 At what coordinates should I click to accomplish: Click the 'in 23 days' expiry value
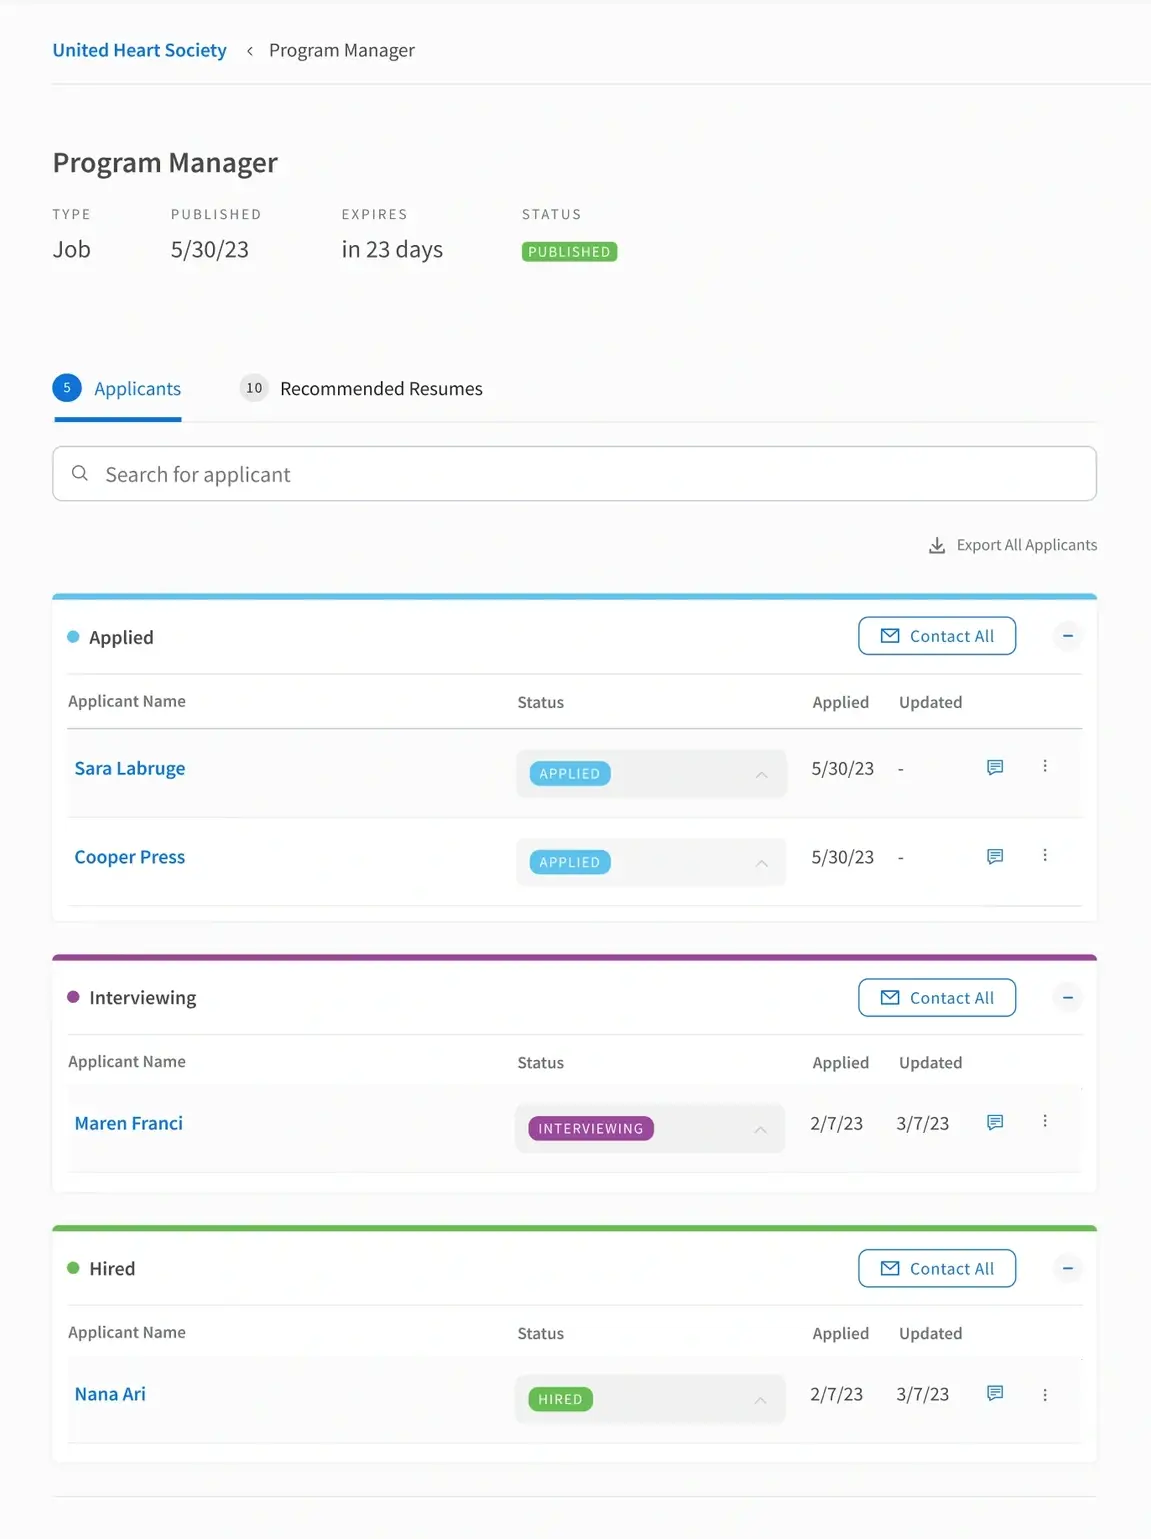[x=392, y=250]
